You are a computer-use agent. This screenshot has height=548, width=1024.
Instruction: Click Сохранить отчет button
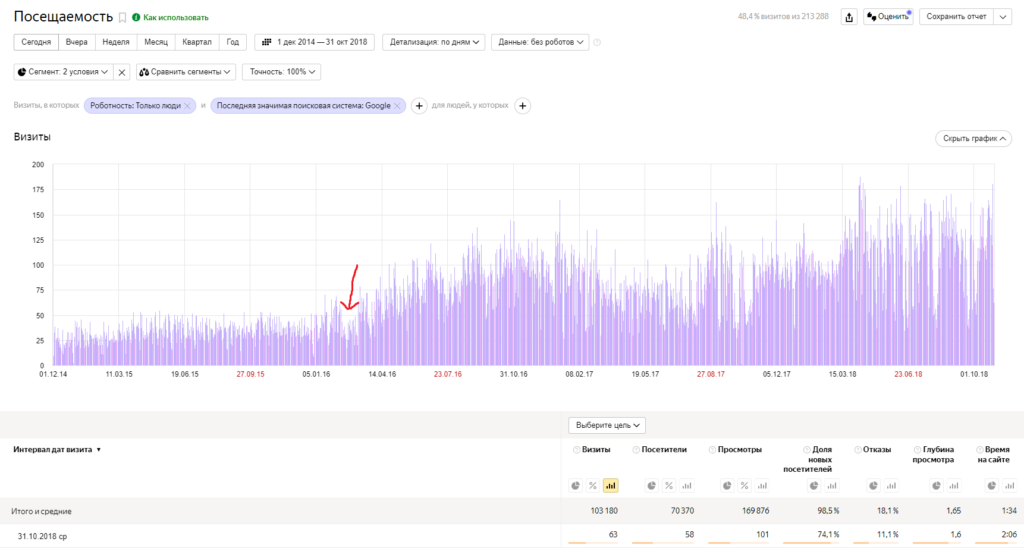click(956, 17)
